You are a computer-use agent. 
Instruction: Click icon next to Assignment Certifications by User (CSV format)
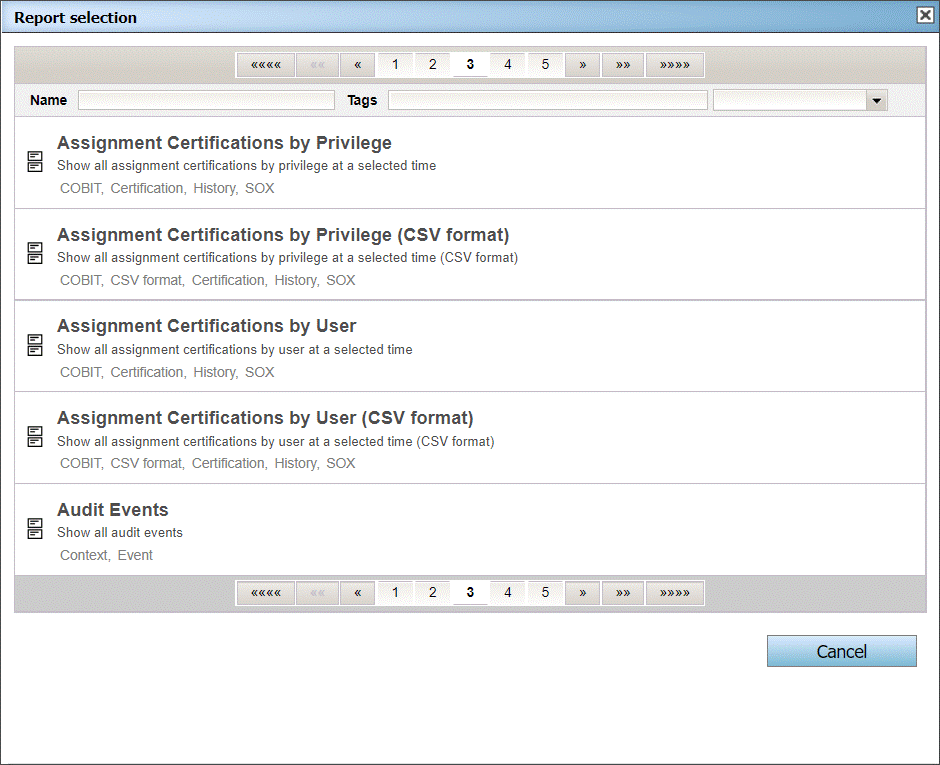click(x=35, y=436)
